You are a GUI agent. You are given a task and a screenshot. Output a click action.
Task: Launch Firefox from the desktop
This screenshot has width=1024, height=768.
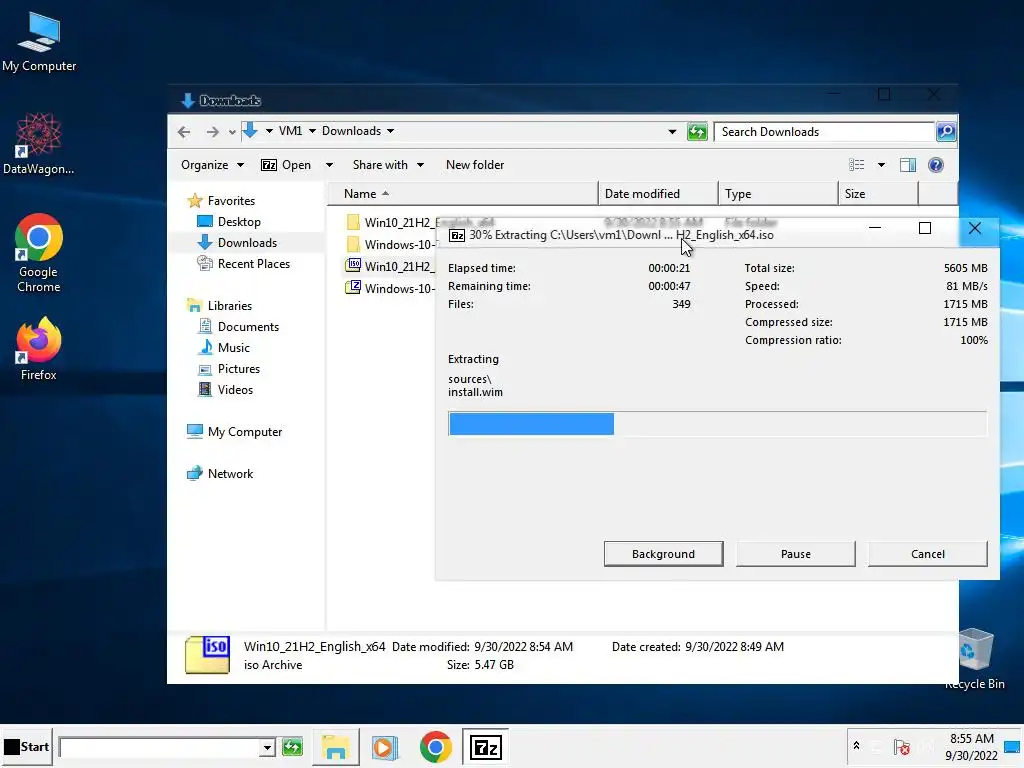pos(39,349)
